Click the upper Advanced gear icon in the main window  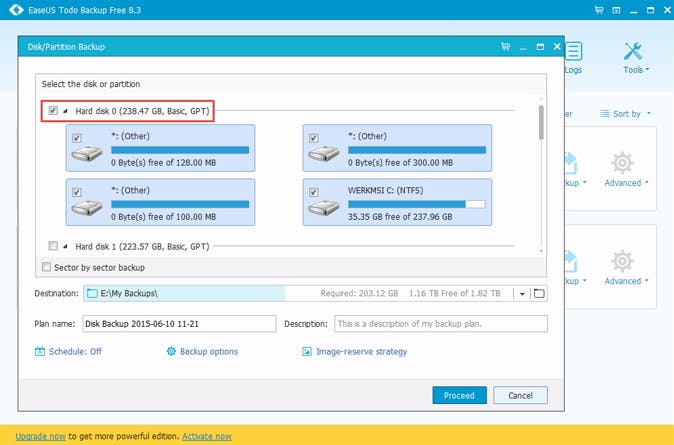[622, 163]
